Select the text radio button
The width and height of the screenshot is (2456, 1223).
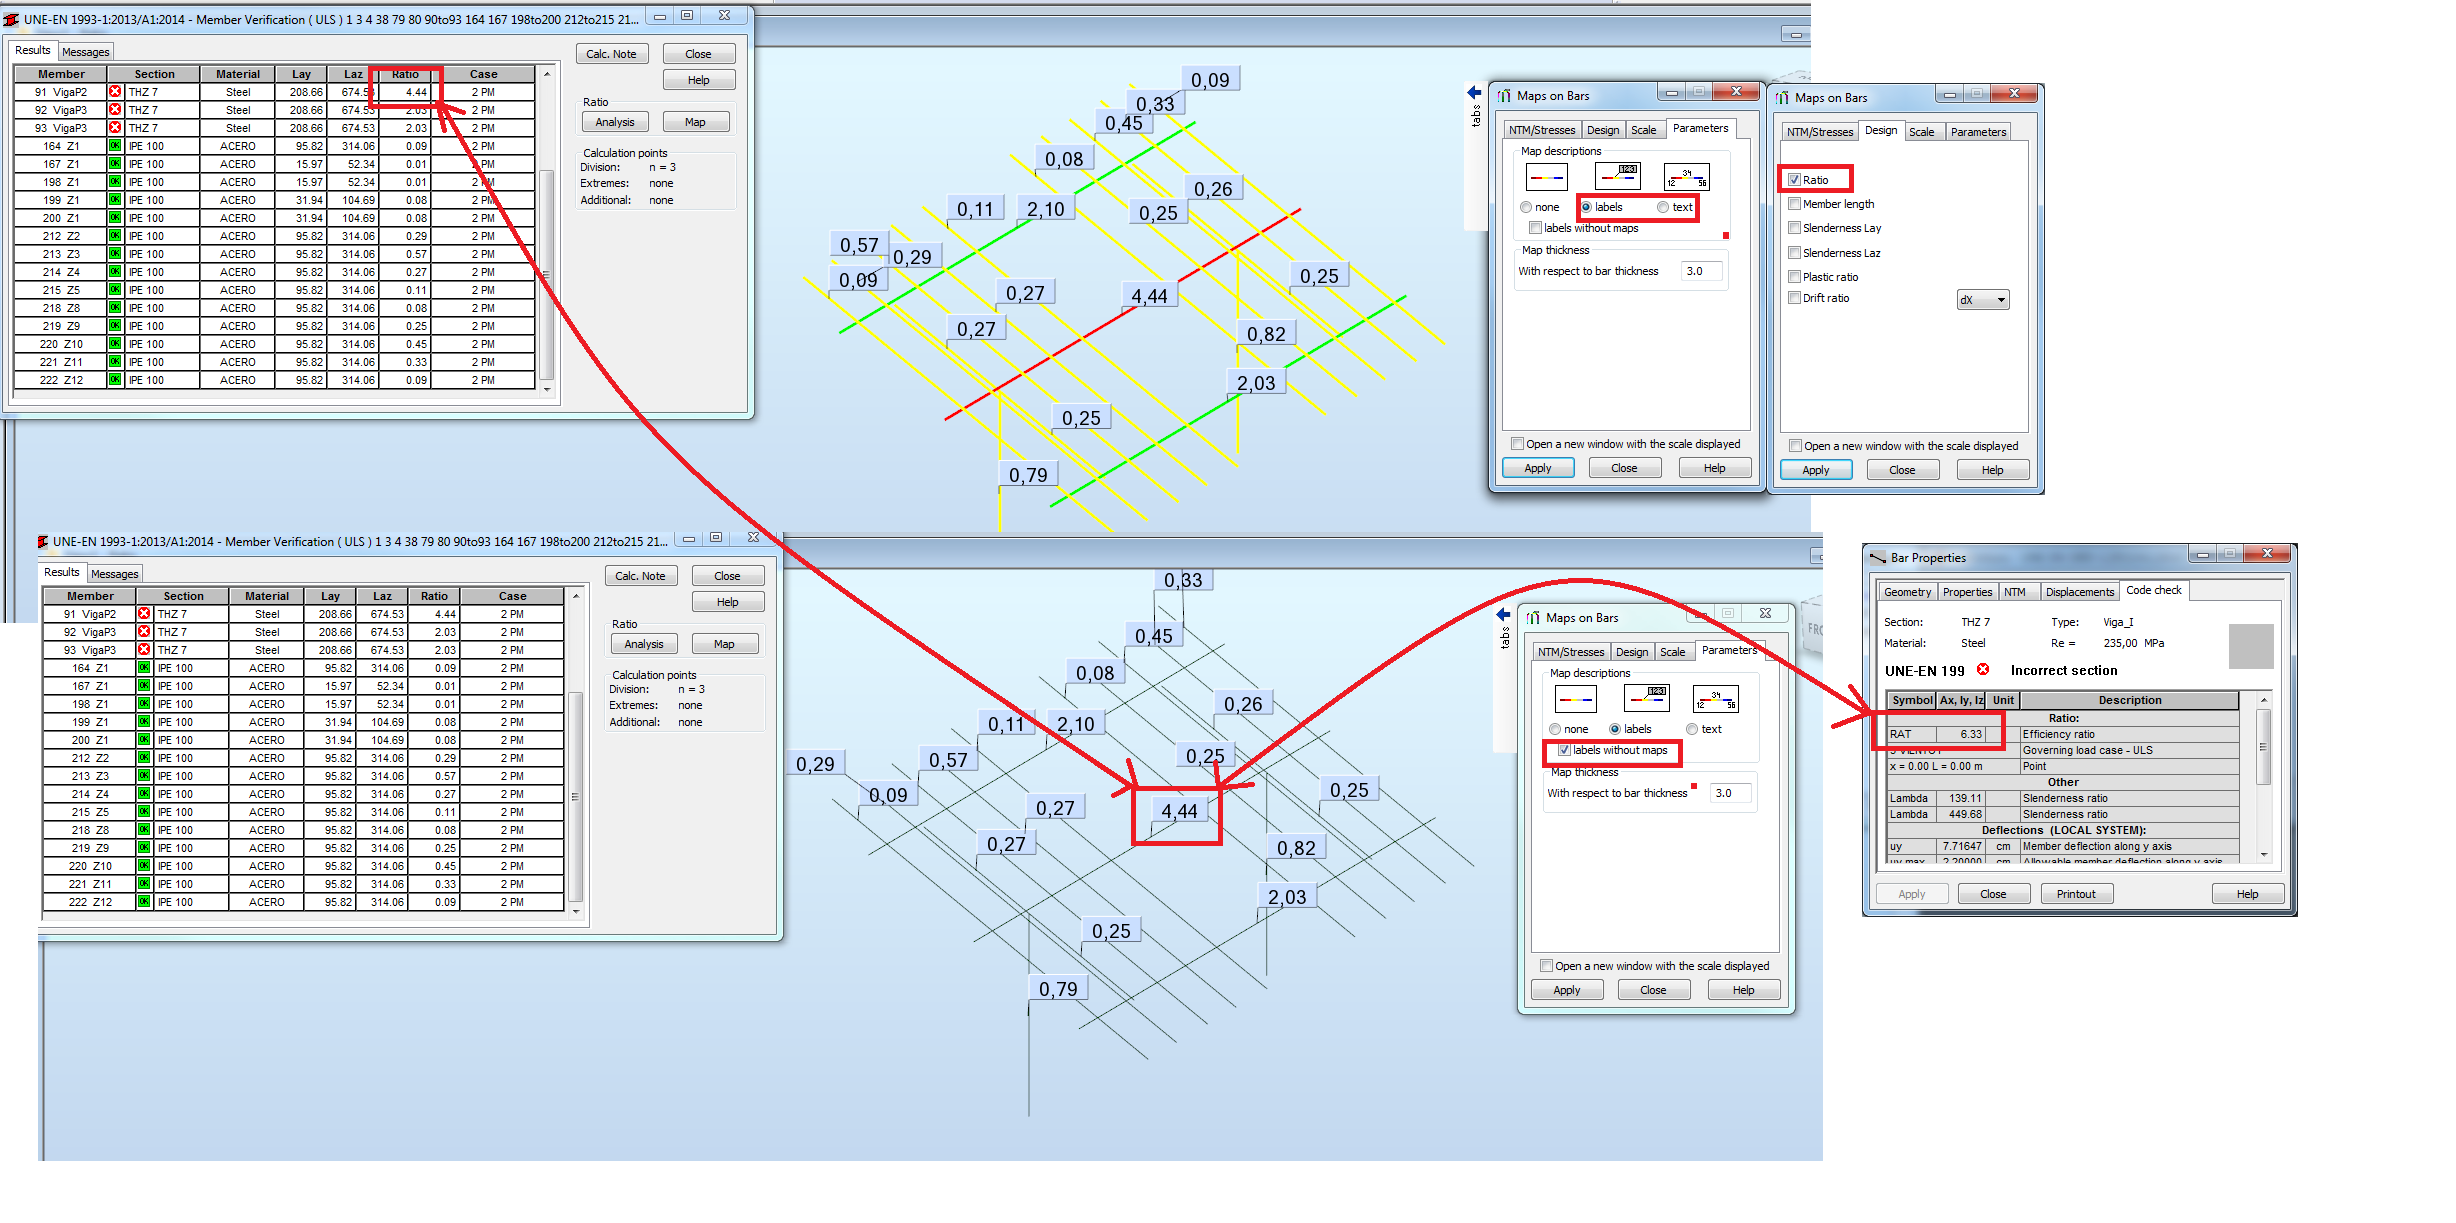point(1664,207)
